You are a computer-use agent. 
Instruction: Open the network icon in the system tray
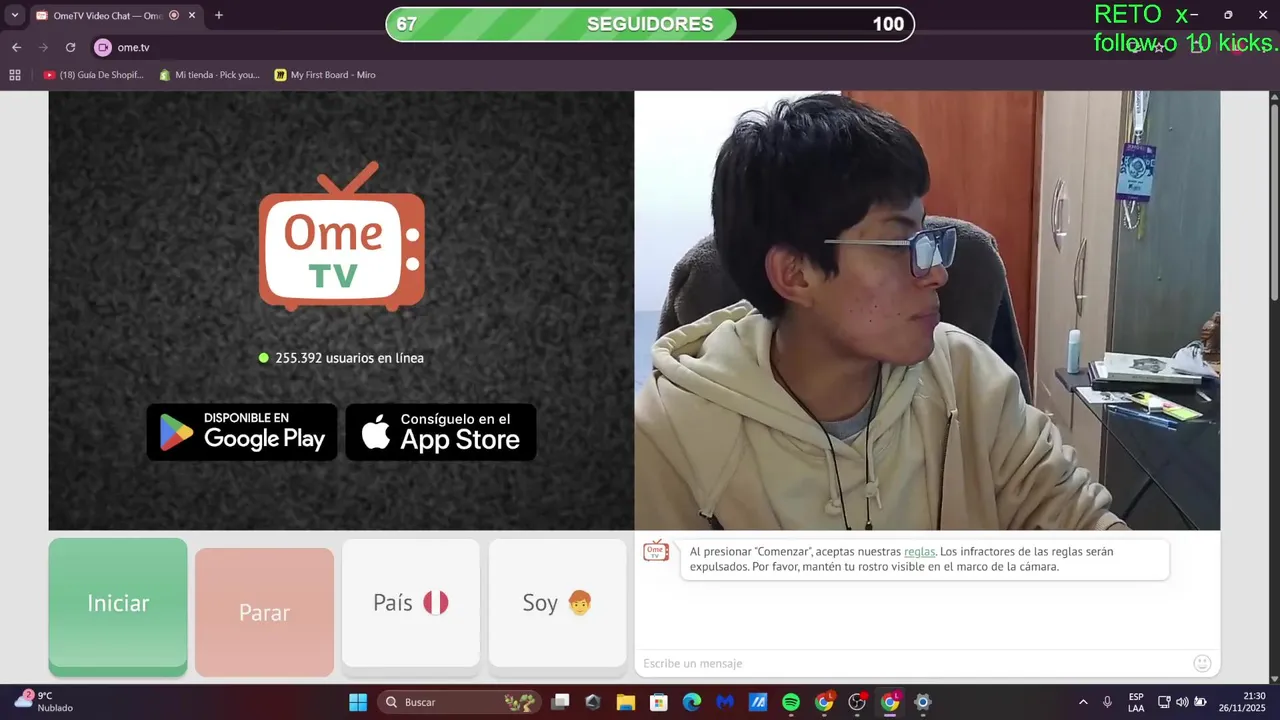point(1164,702)
